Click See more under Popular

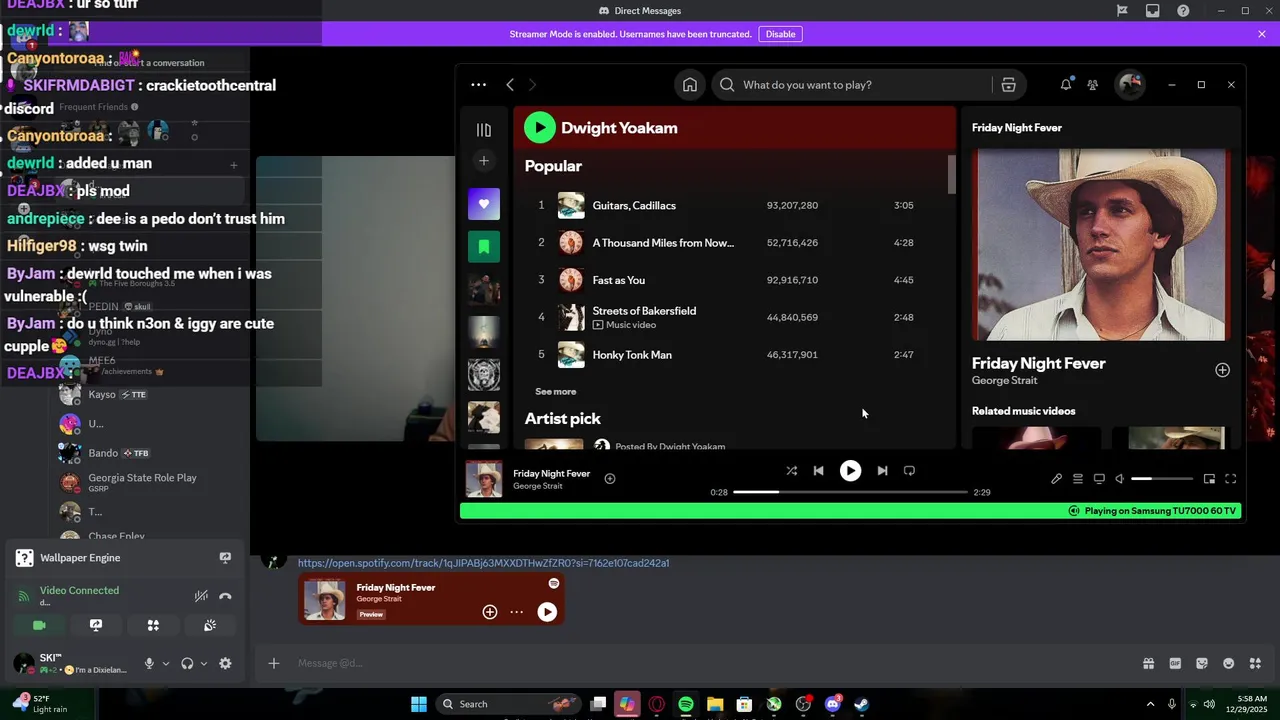555,392
